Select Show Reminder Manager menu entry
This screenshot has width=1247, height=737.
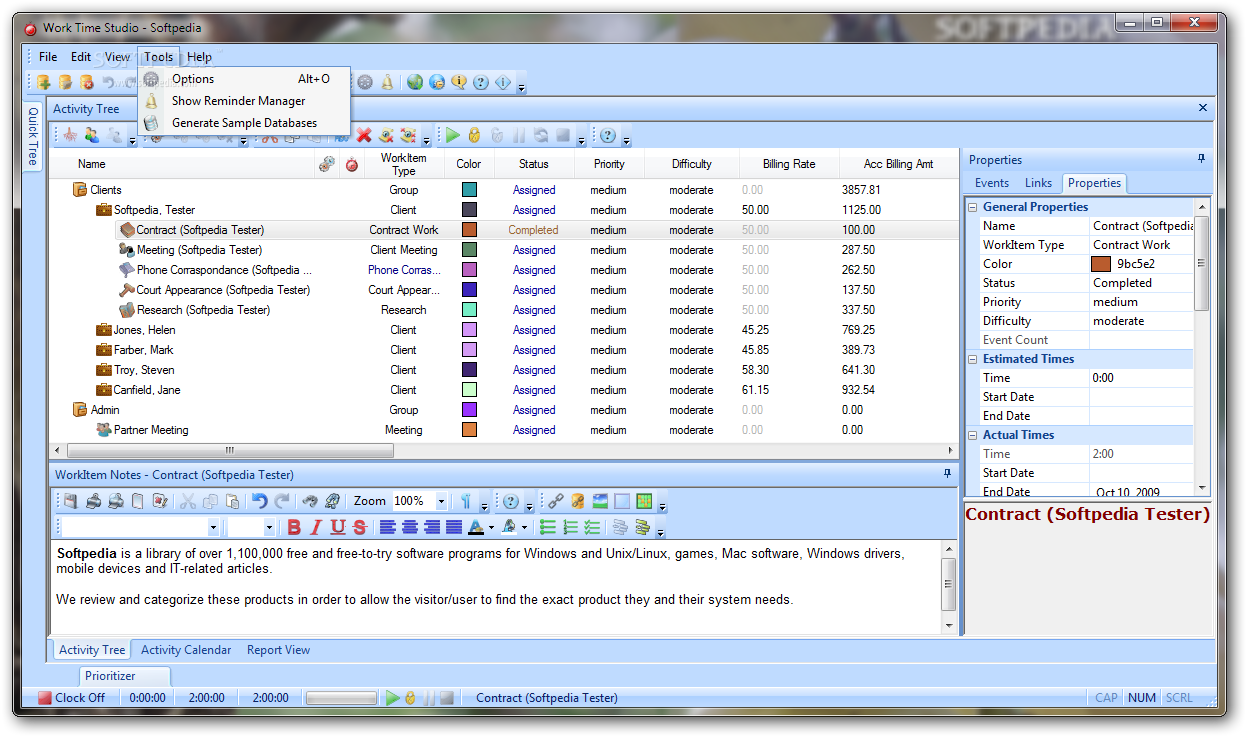[x=245, y=101]
